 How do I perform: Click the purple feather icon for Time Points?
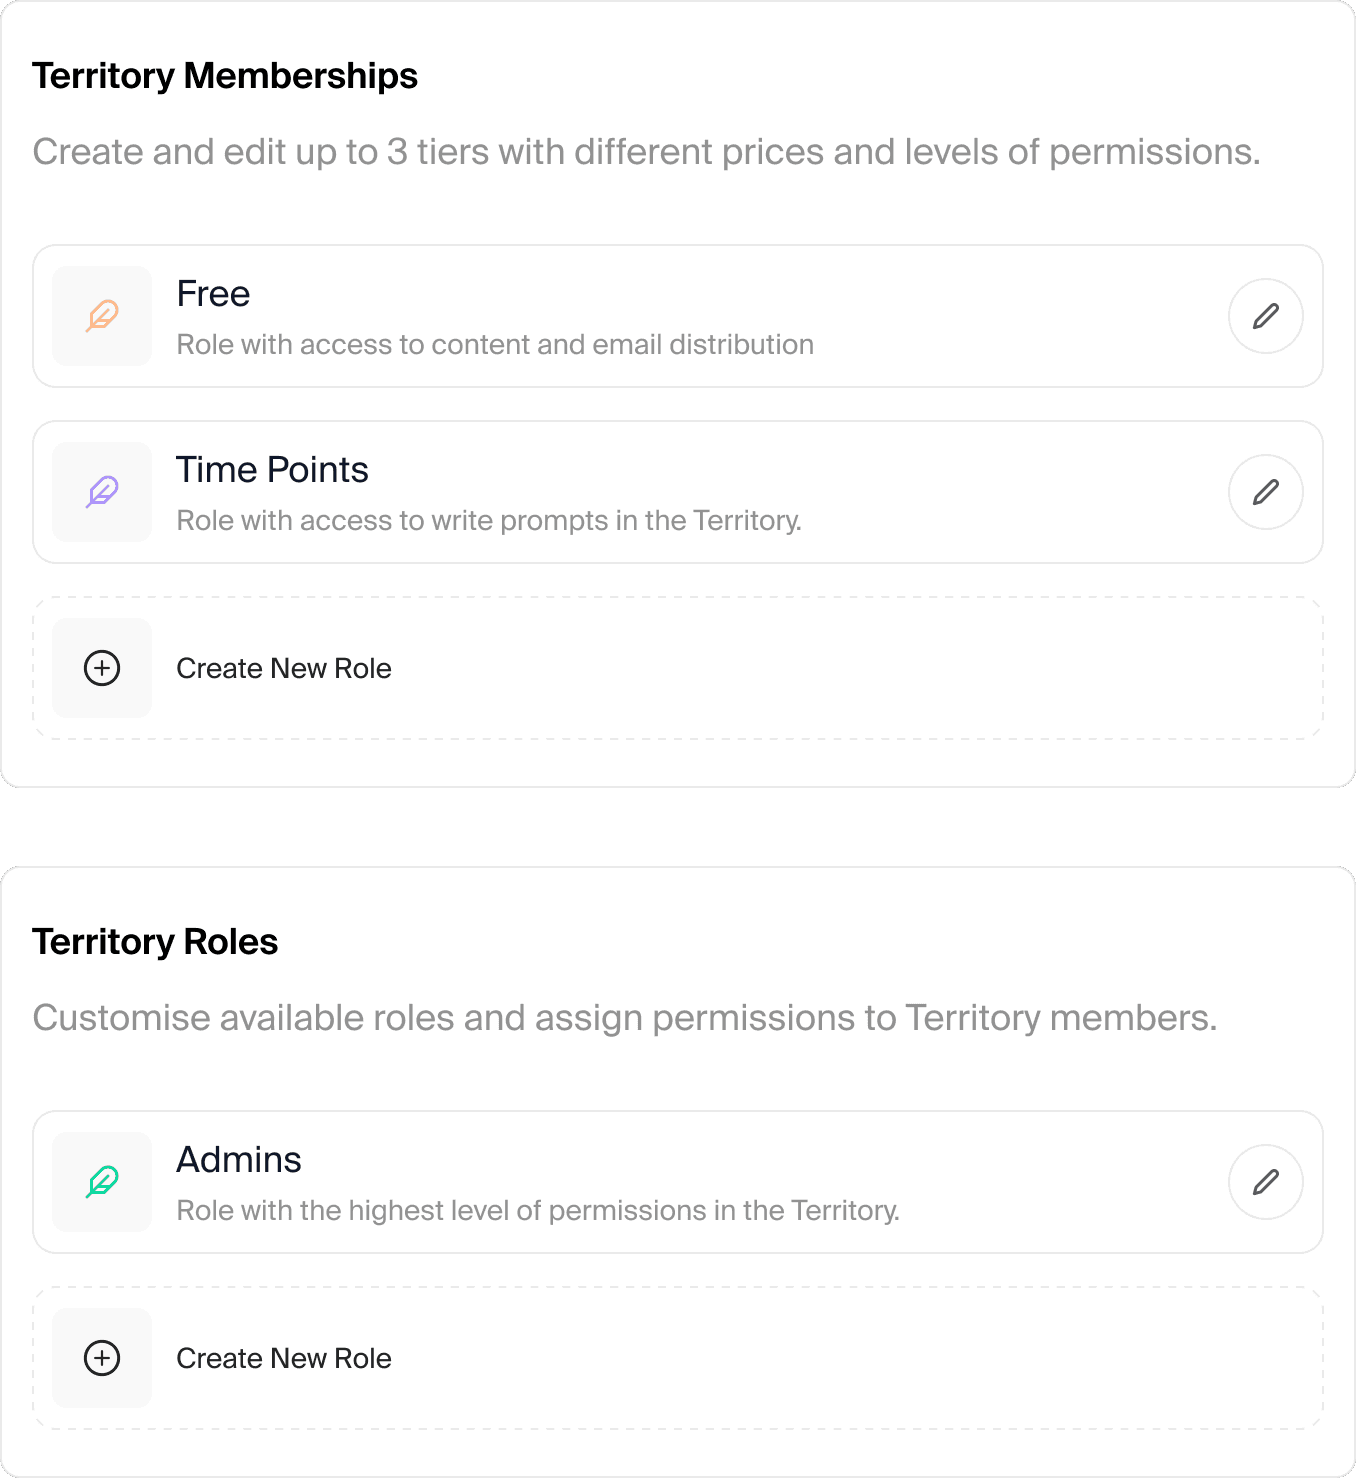point(102,492)
